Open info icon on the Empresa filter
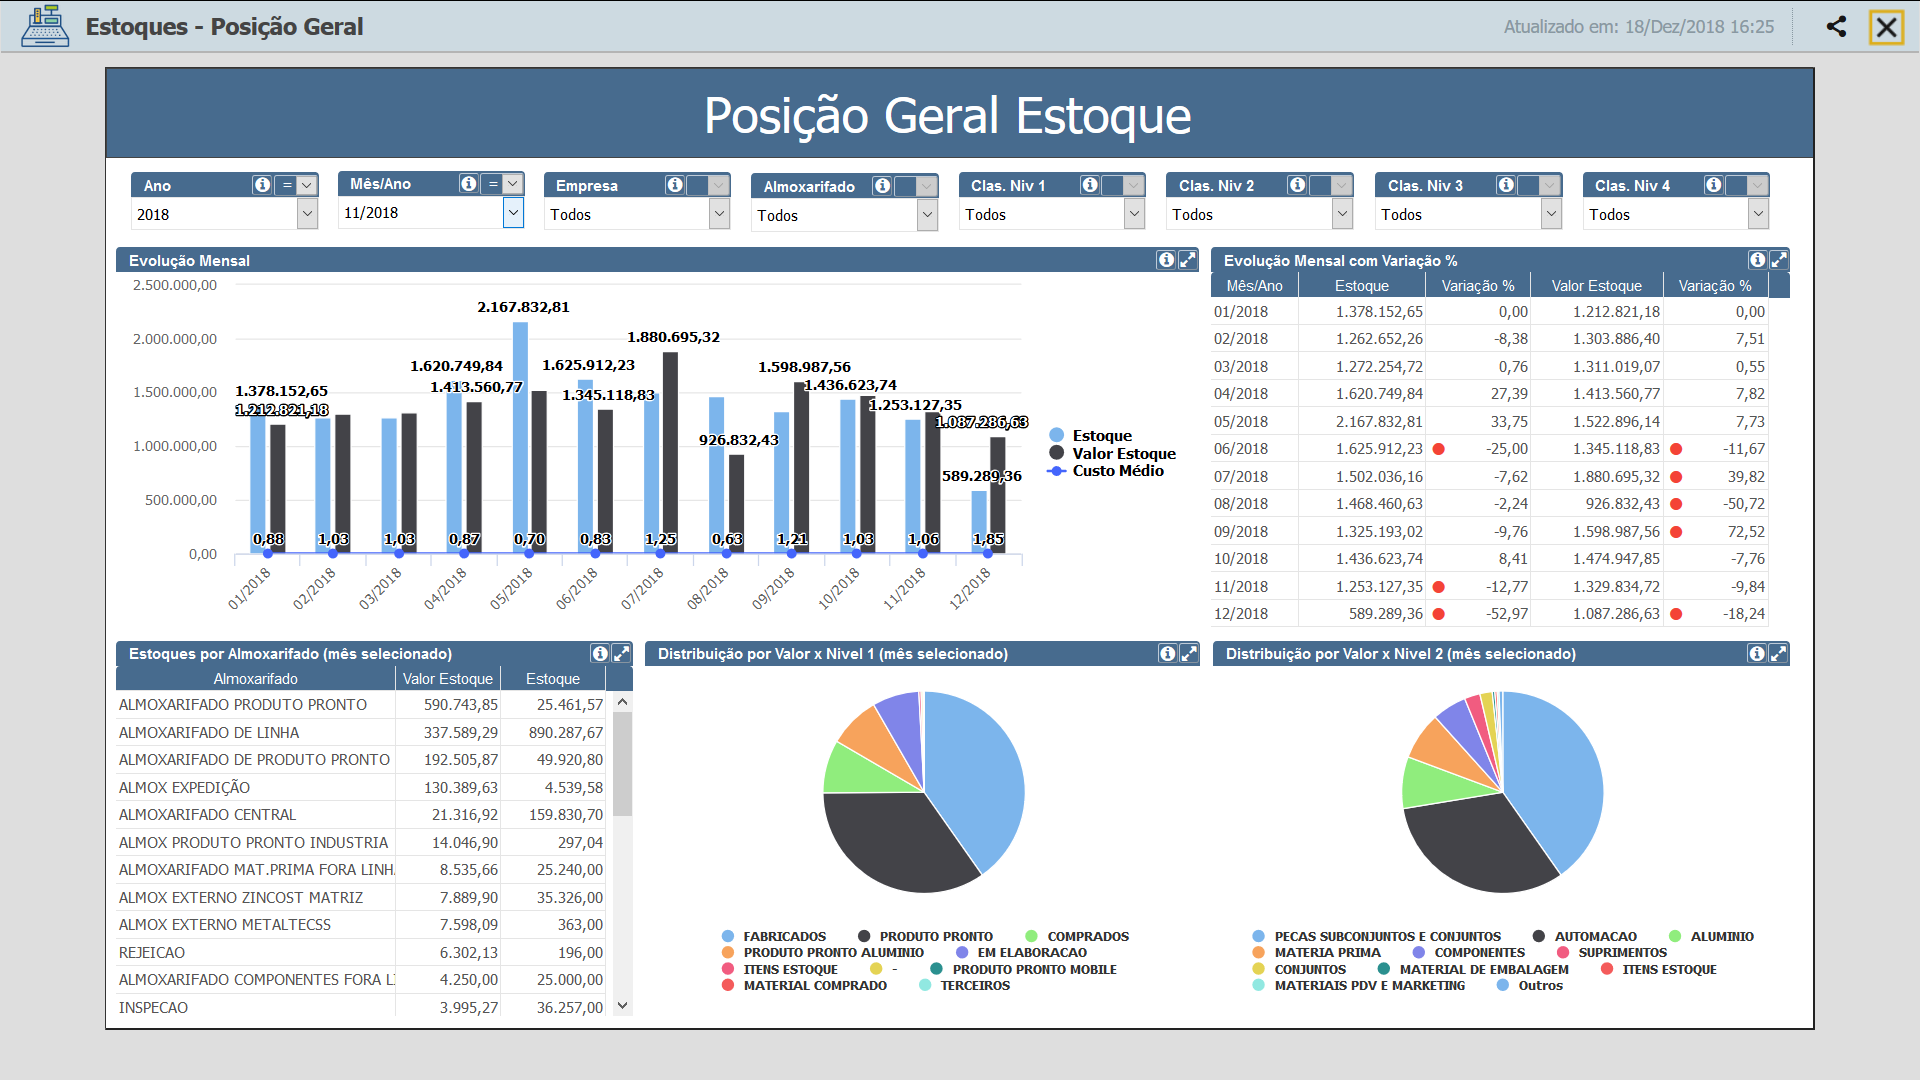Screen dimensions: 1920x1080 pos(674,184)
